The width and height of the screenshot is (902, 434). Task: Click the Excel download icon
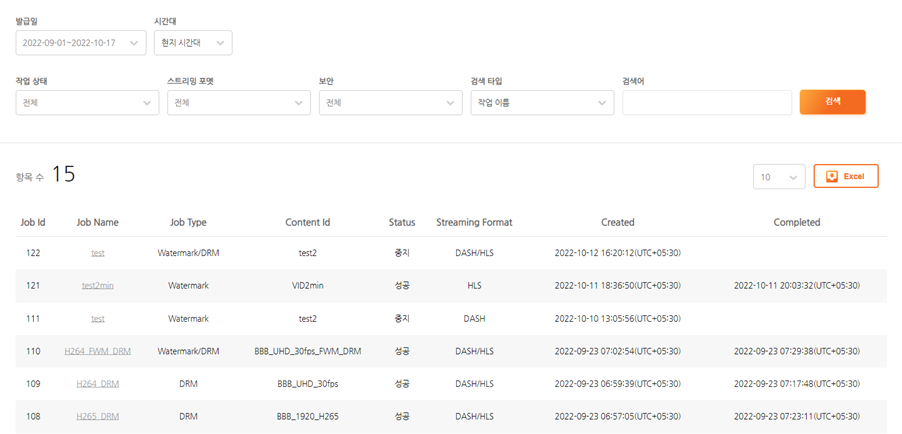point(831,176)
